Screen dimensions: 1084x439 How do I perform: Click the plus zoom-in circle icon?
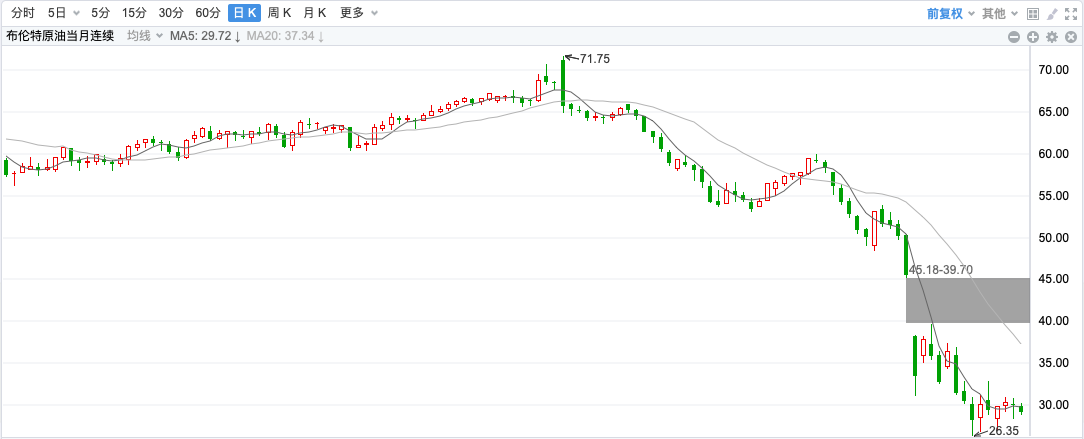tap(1033, 37)
